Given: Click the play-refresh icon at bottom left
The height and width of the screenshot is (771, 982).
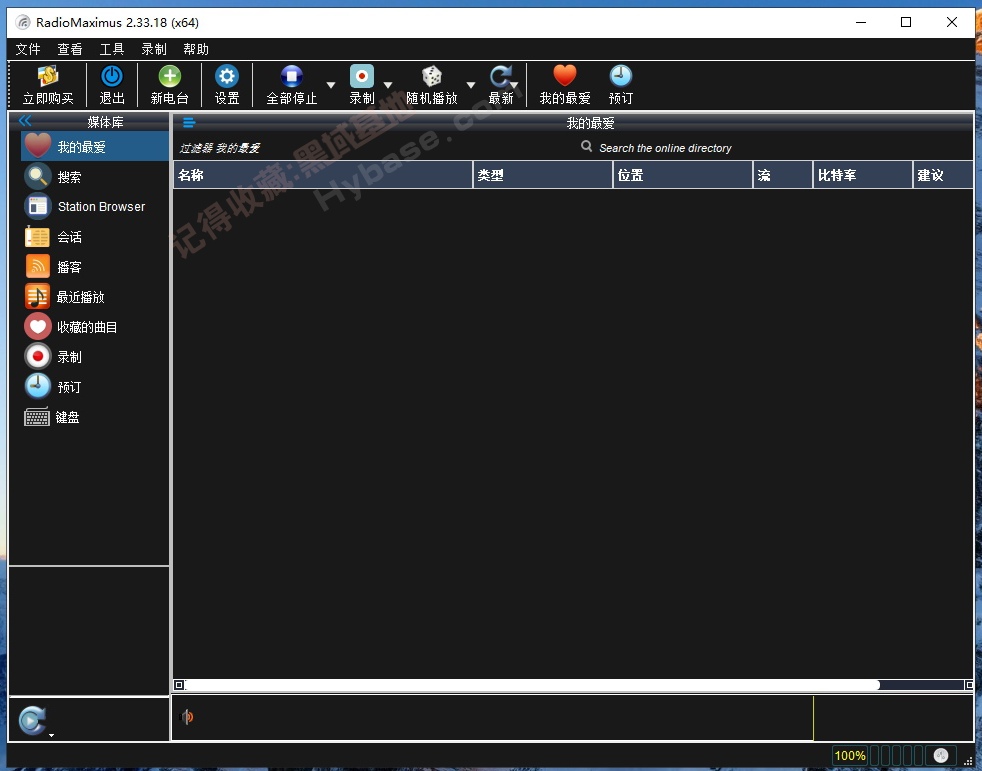Looking at the screenshot, I should 31,720.
